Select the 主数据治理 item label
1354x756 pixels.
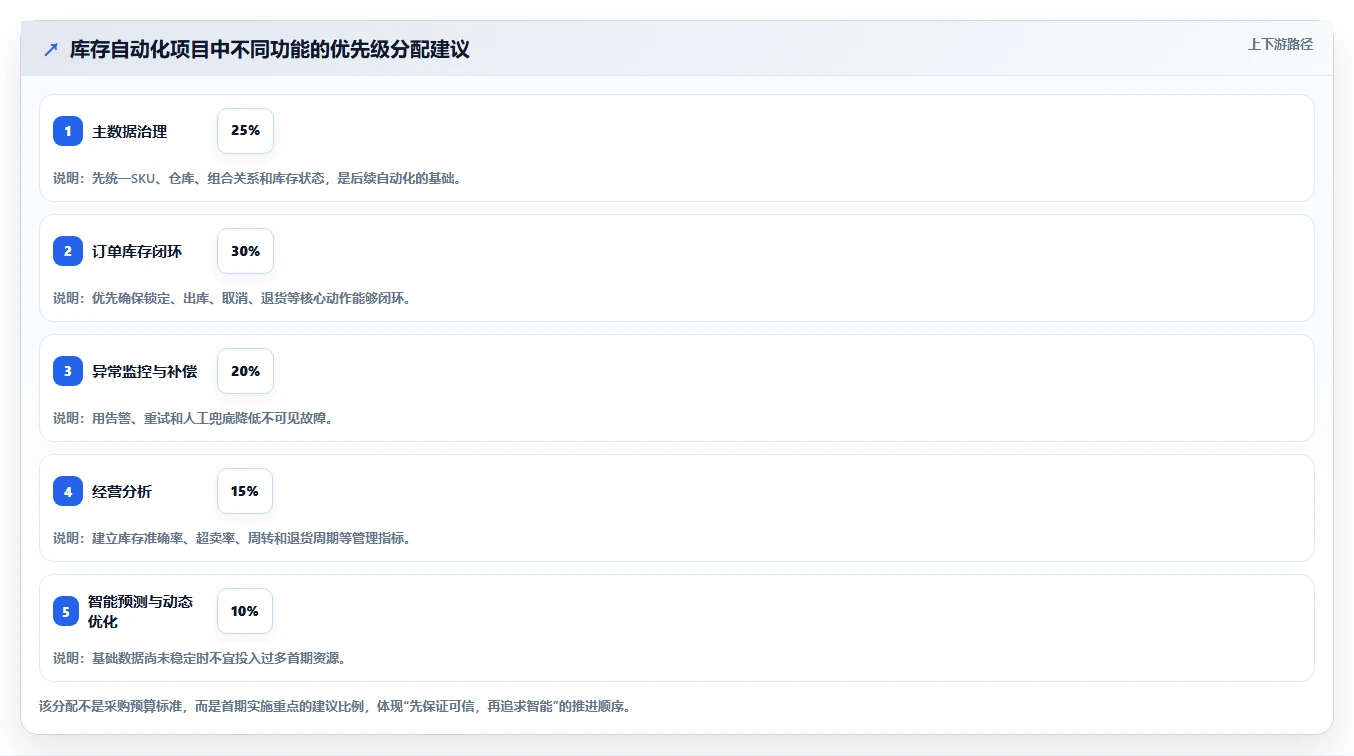(130, 131)
